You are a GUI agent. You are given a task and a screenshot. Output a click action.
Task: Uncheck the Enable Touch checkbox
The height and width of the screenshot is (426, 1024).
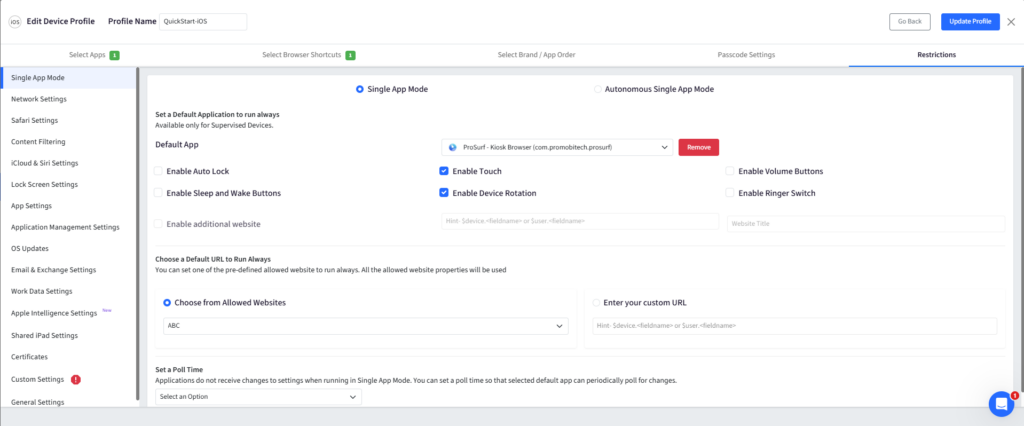[443, 171]
